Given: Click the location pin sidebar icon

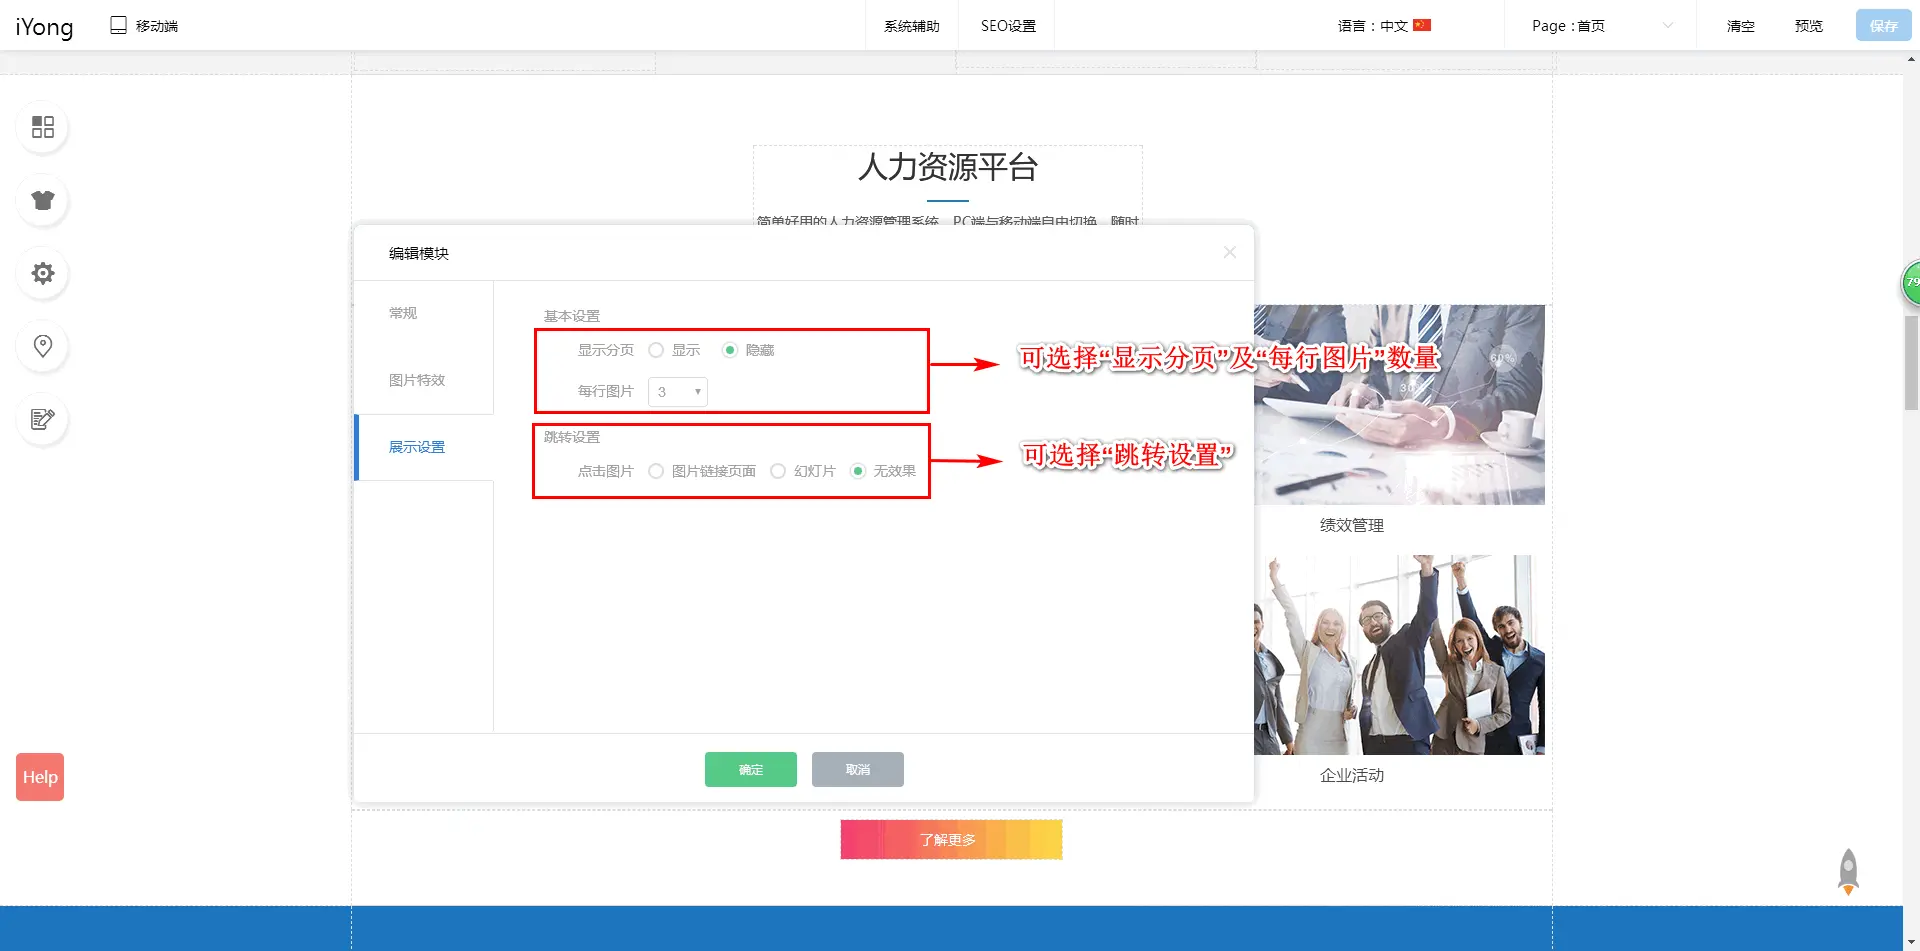Looking at the screenshot, I should pyautogui.click(x=42, y=346).
